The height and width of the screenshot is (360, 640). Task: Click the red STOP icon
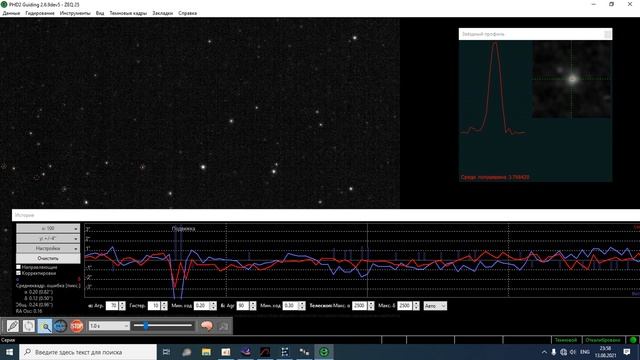[x=76, y=326]
